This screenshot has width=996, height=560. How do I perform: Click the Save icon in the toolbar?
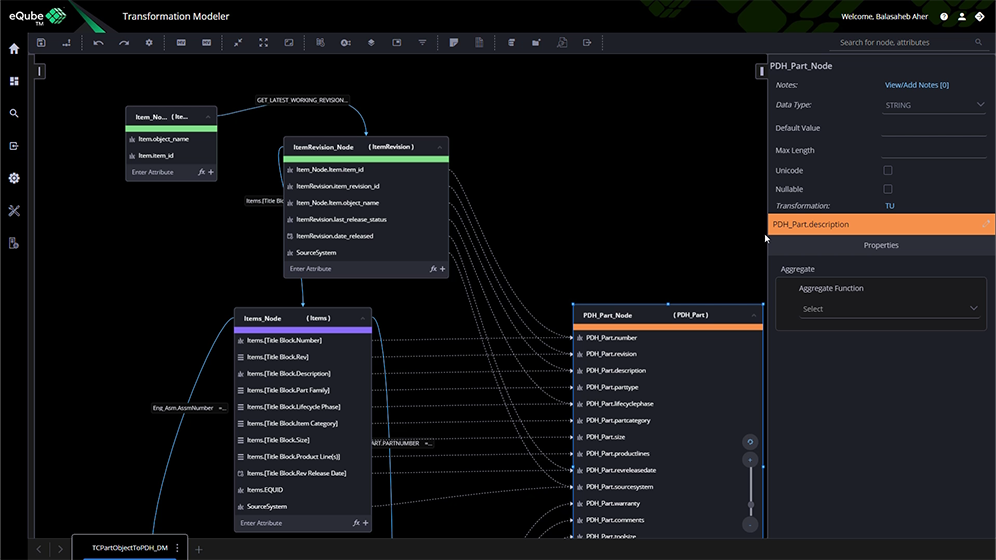41,43
